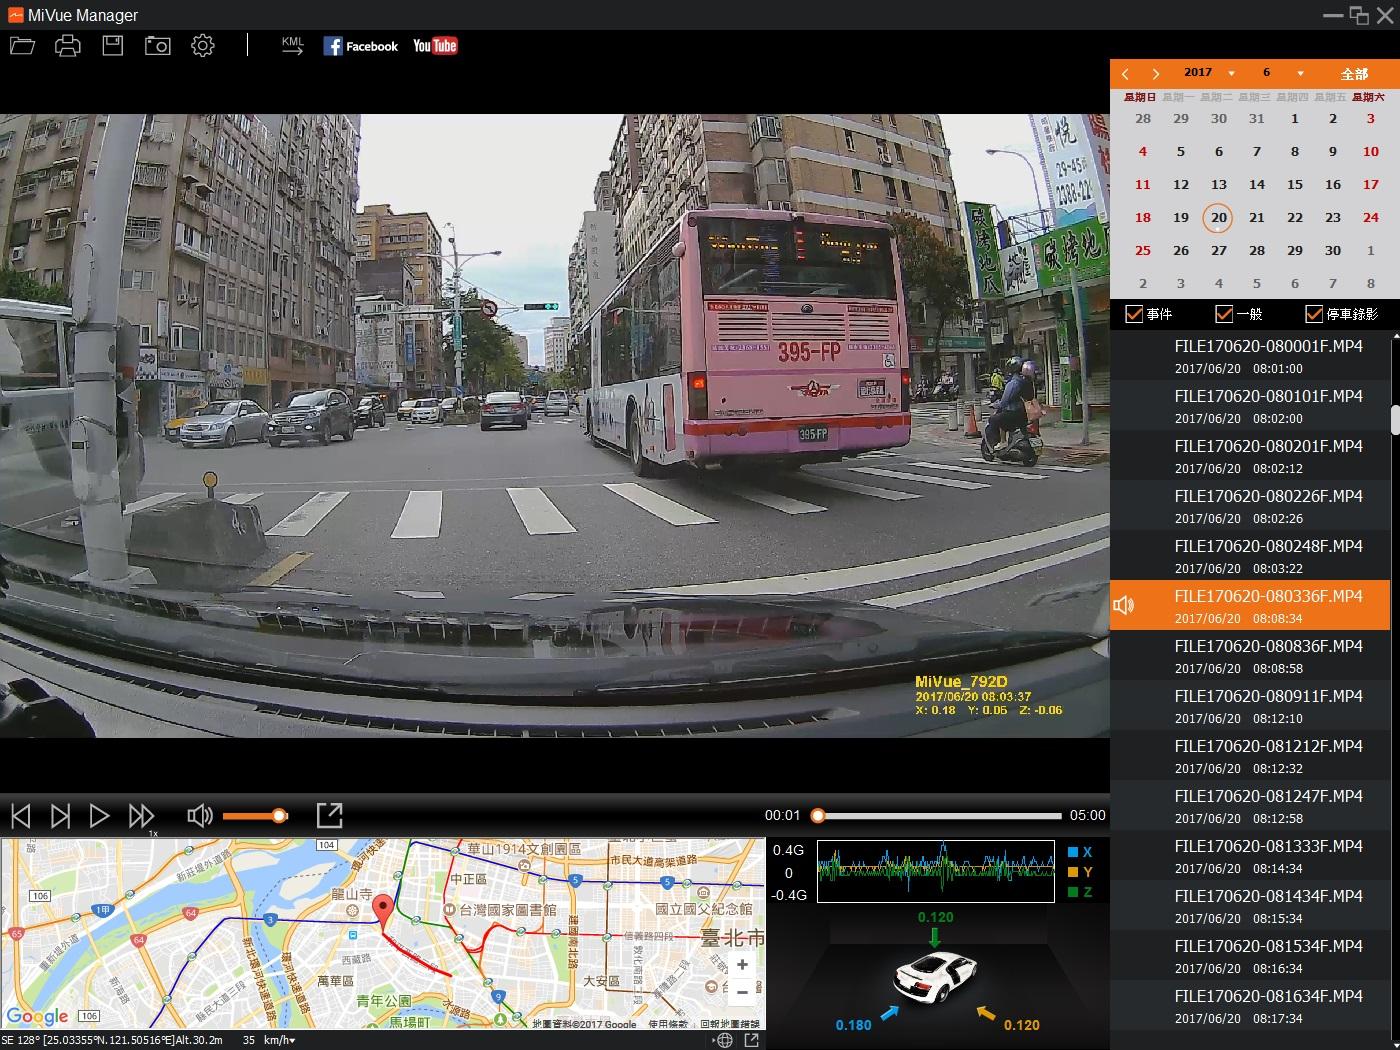Capture a snapshot with the camera icon
The width and height of the screenshot is (1400, 1050).
(157, 46)
